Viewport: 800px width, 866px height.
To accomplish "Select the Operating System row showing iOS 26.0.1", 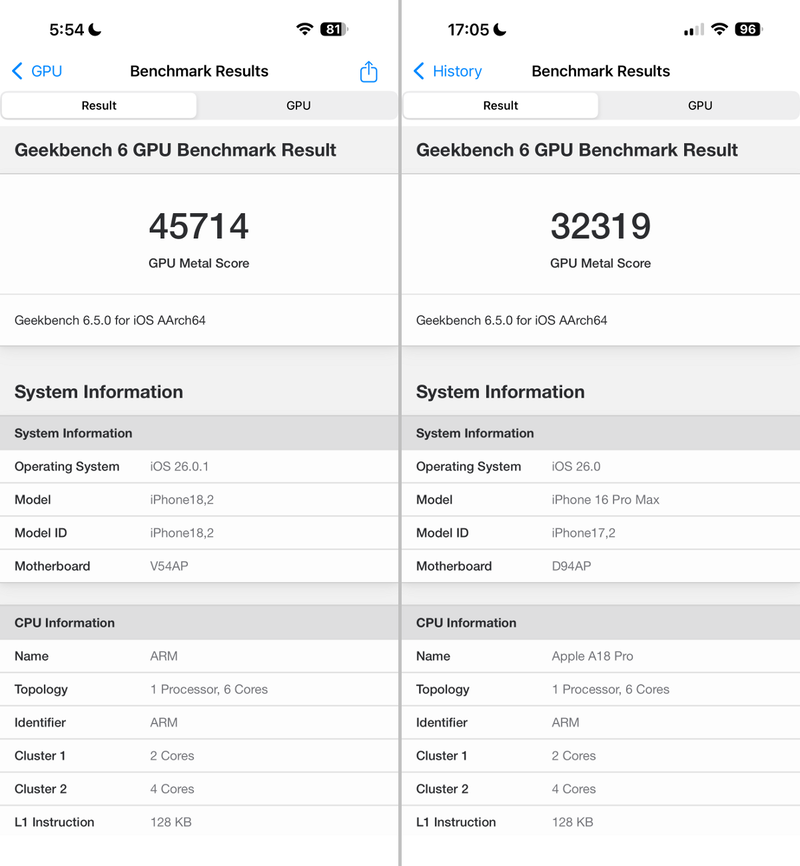I will pos(200,466).
